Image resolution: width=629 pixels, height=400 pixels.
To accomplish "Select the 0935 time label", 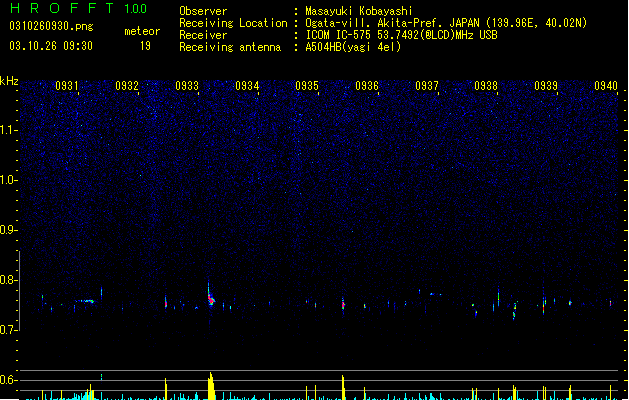I will click(307, 86).
